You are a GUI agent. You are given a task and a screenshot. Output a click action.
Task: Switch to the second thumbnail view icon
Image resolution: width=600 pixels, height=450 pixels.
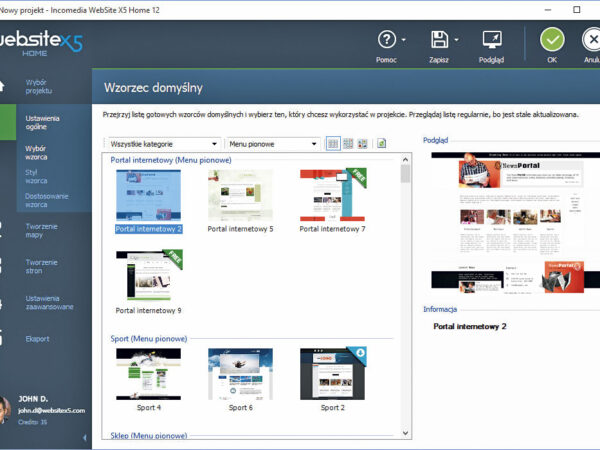(x=348, y=144)
